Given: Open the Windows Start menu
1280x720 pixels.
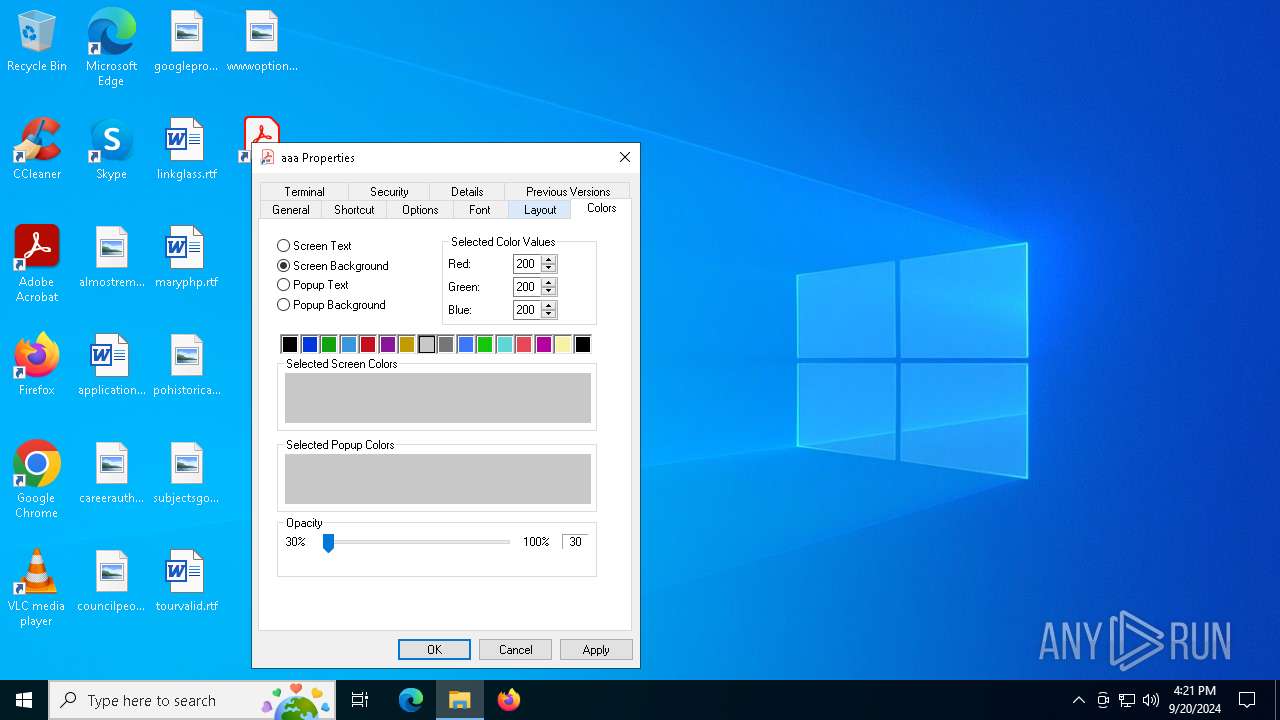Looking at the screenshot, I should tap(24, 700).
